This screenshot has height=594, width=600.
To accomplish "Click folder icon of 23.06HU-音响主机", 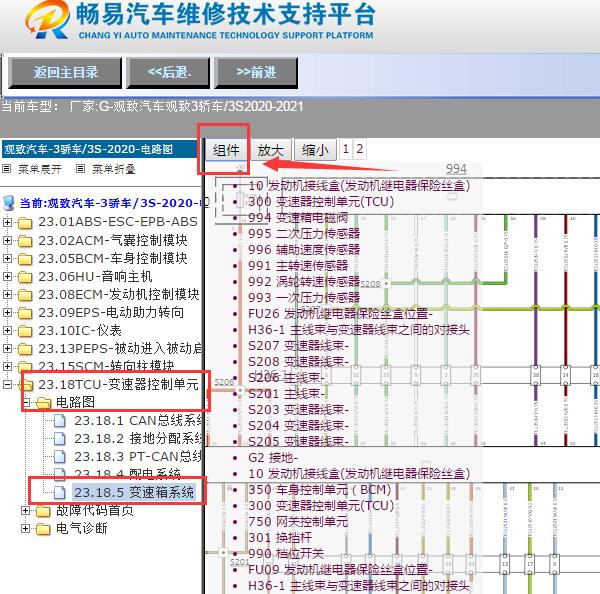I will click(25, 276).
